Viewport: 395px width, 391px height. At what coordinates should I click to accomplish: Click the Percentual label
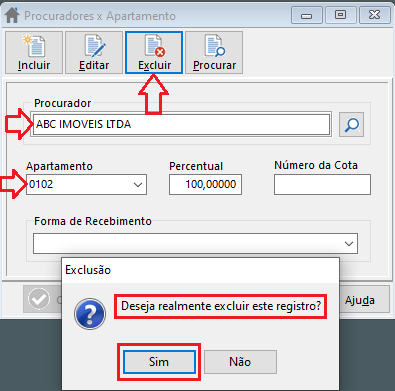click(196, 166)
